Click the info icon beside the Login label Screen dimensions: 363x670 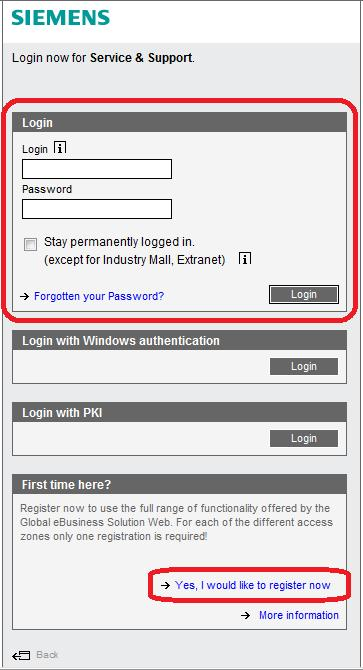pos(60,148)
